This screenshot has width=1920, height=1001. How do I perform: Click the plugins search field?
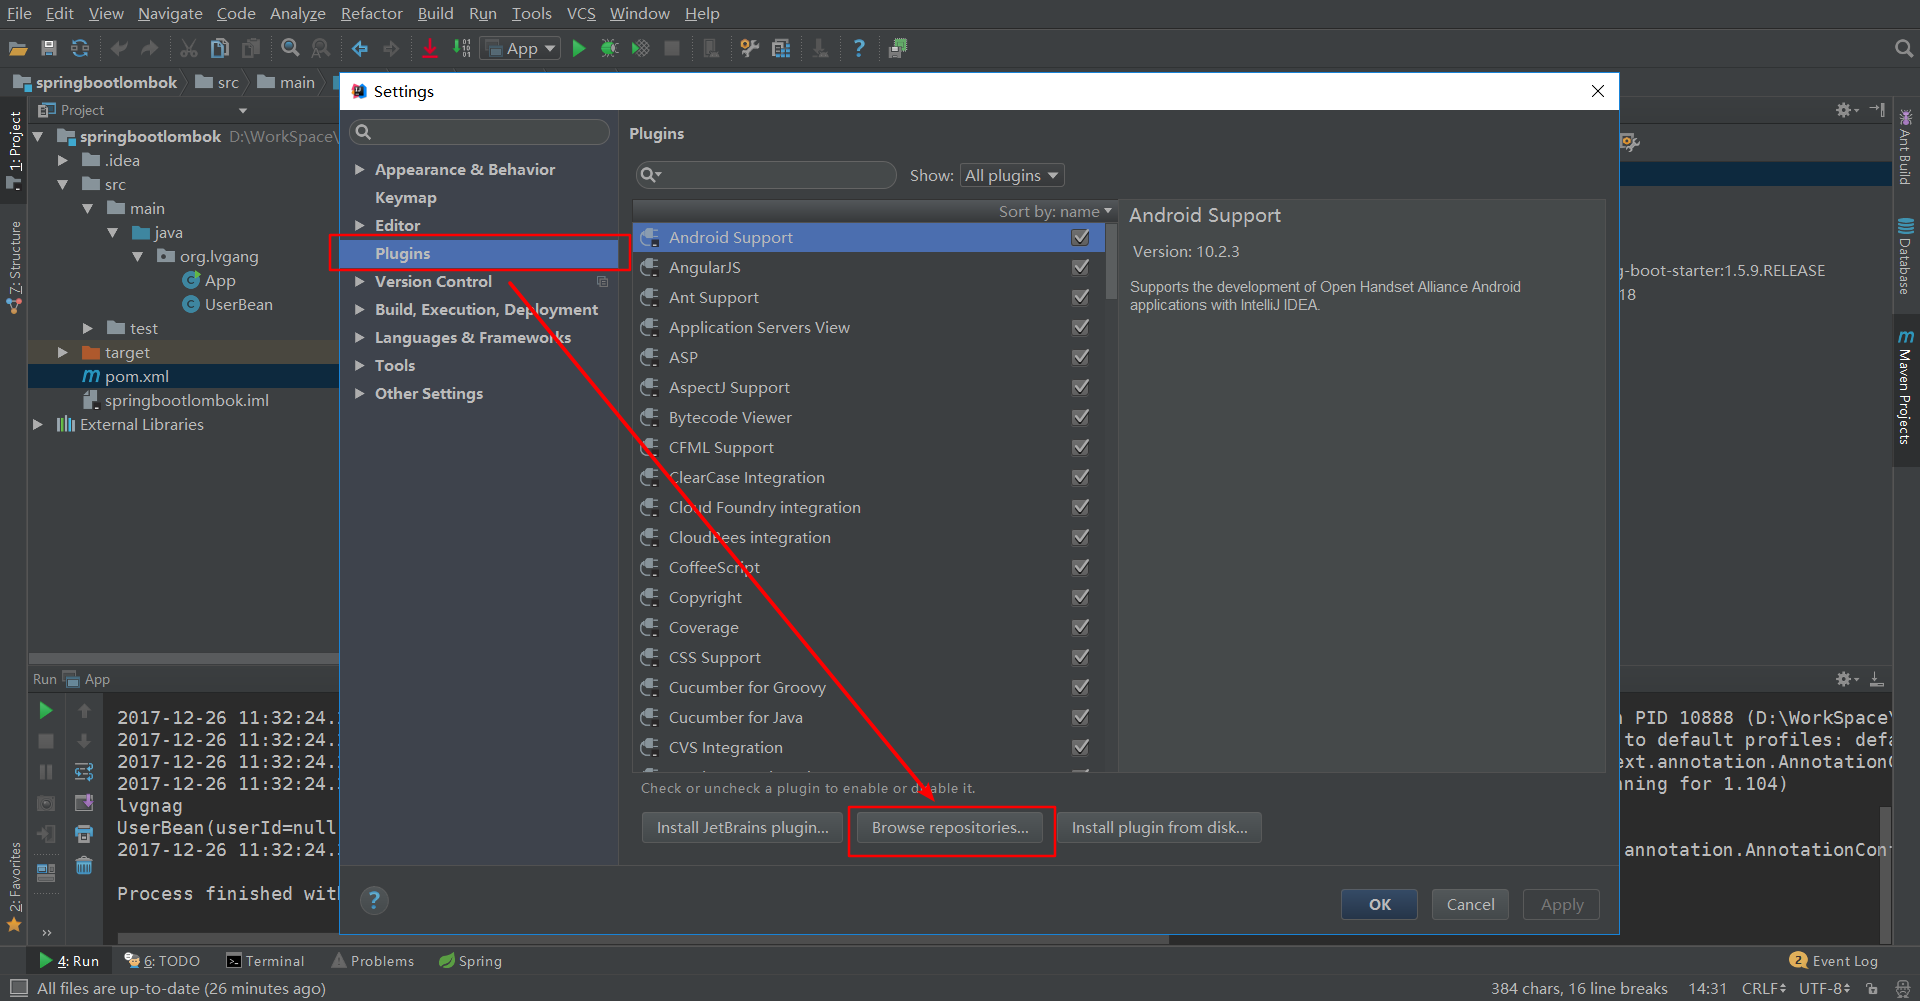tap(766, 175)
